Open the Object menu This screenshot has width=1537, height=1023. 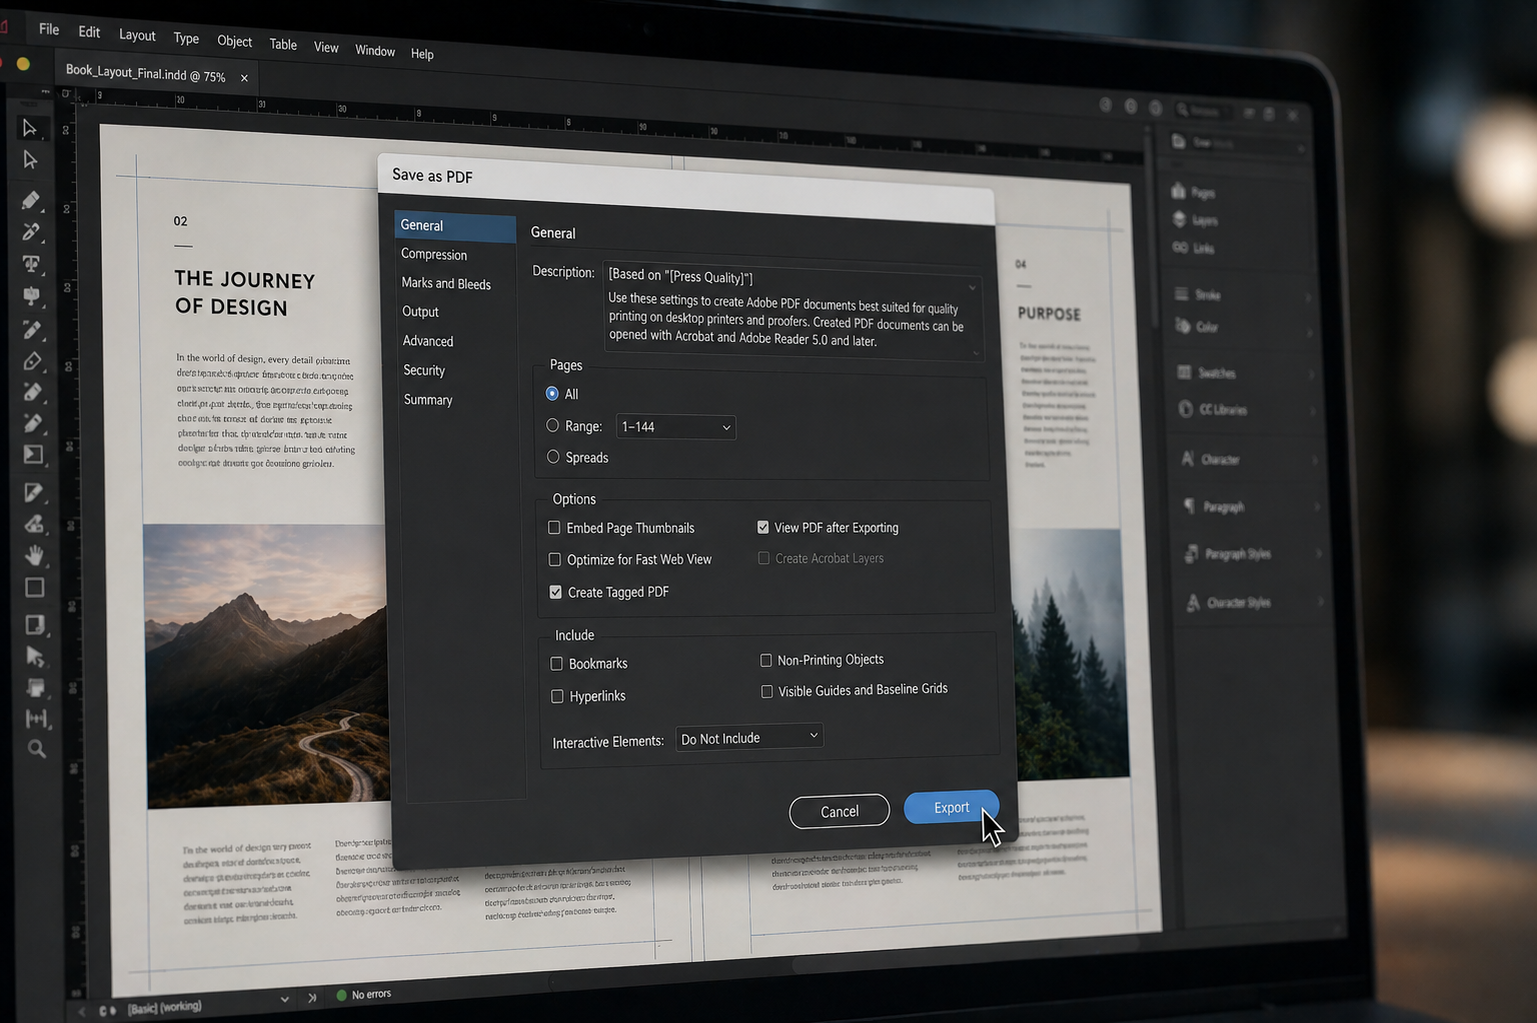[x=234, y=41]
